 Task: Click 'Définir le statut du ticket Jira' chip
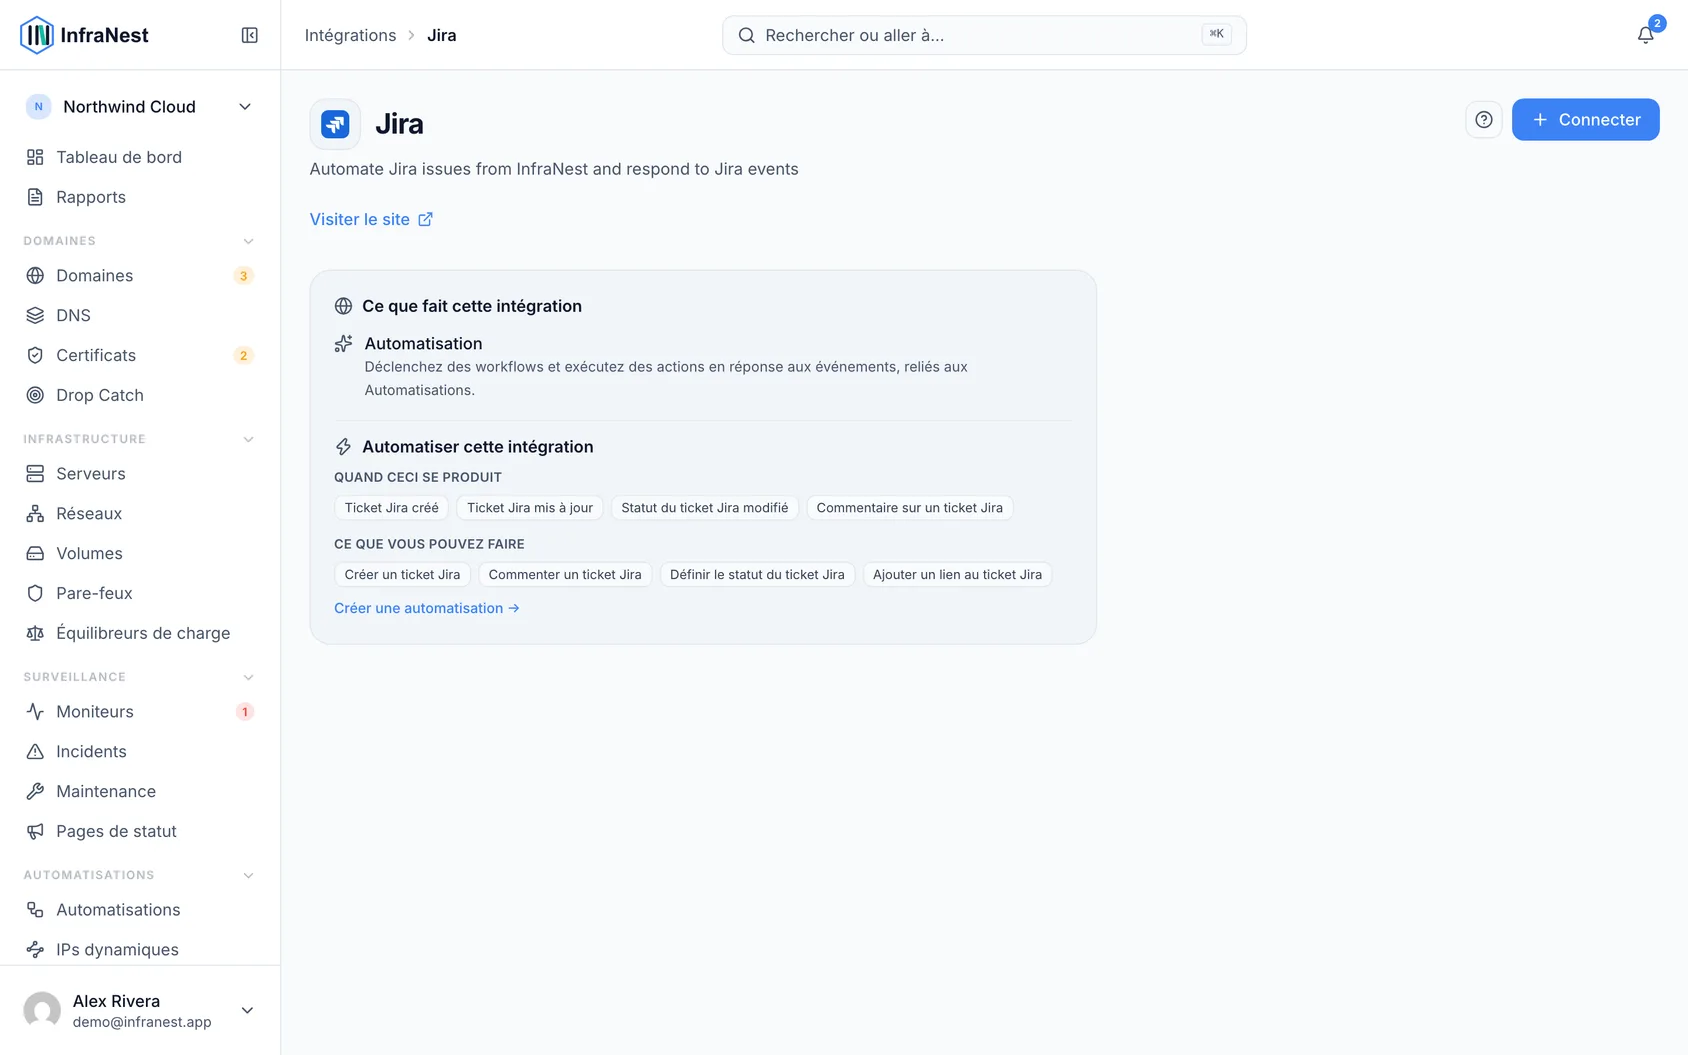click(x=757, y=575)
